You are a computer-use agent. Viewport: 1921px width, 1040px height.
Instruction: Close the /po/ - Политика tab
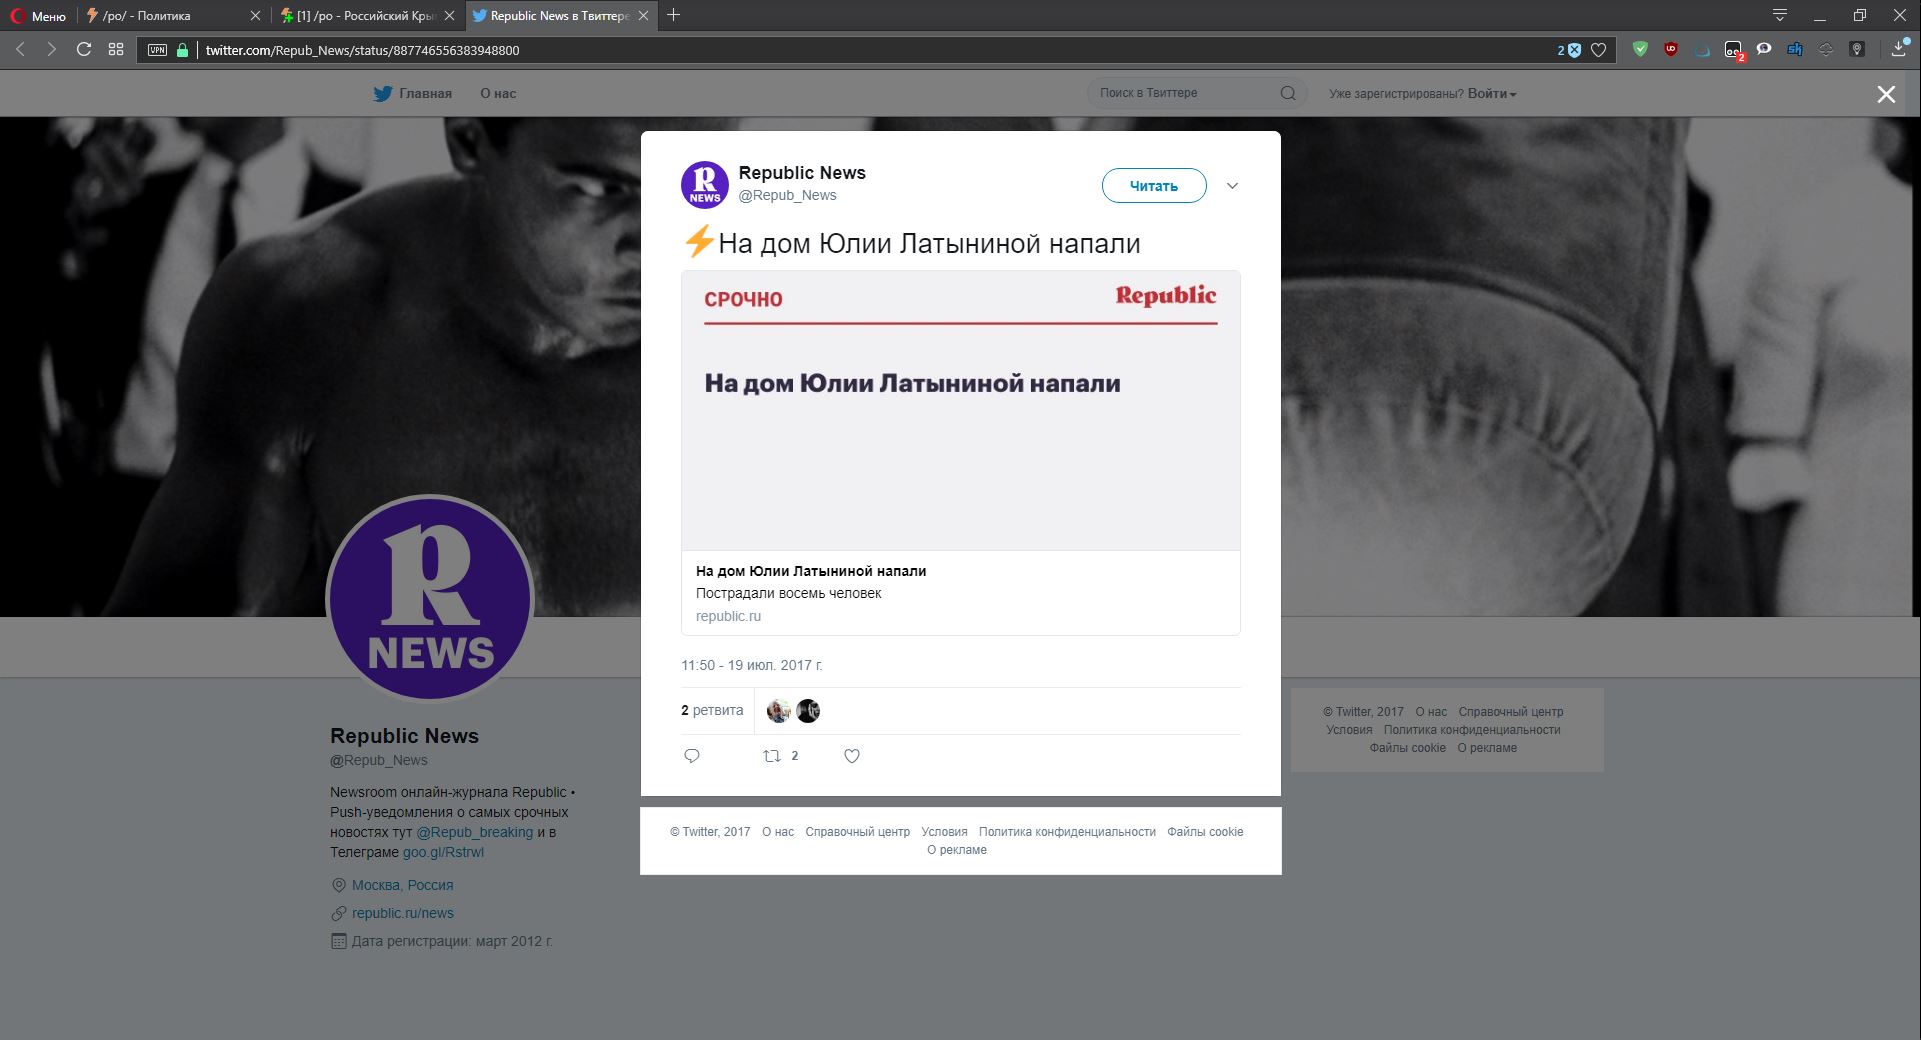tap(255, 16)
